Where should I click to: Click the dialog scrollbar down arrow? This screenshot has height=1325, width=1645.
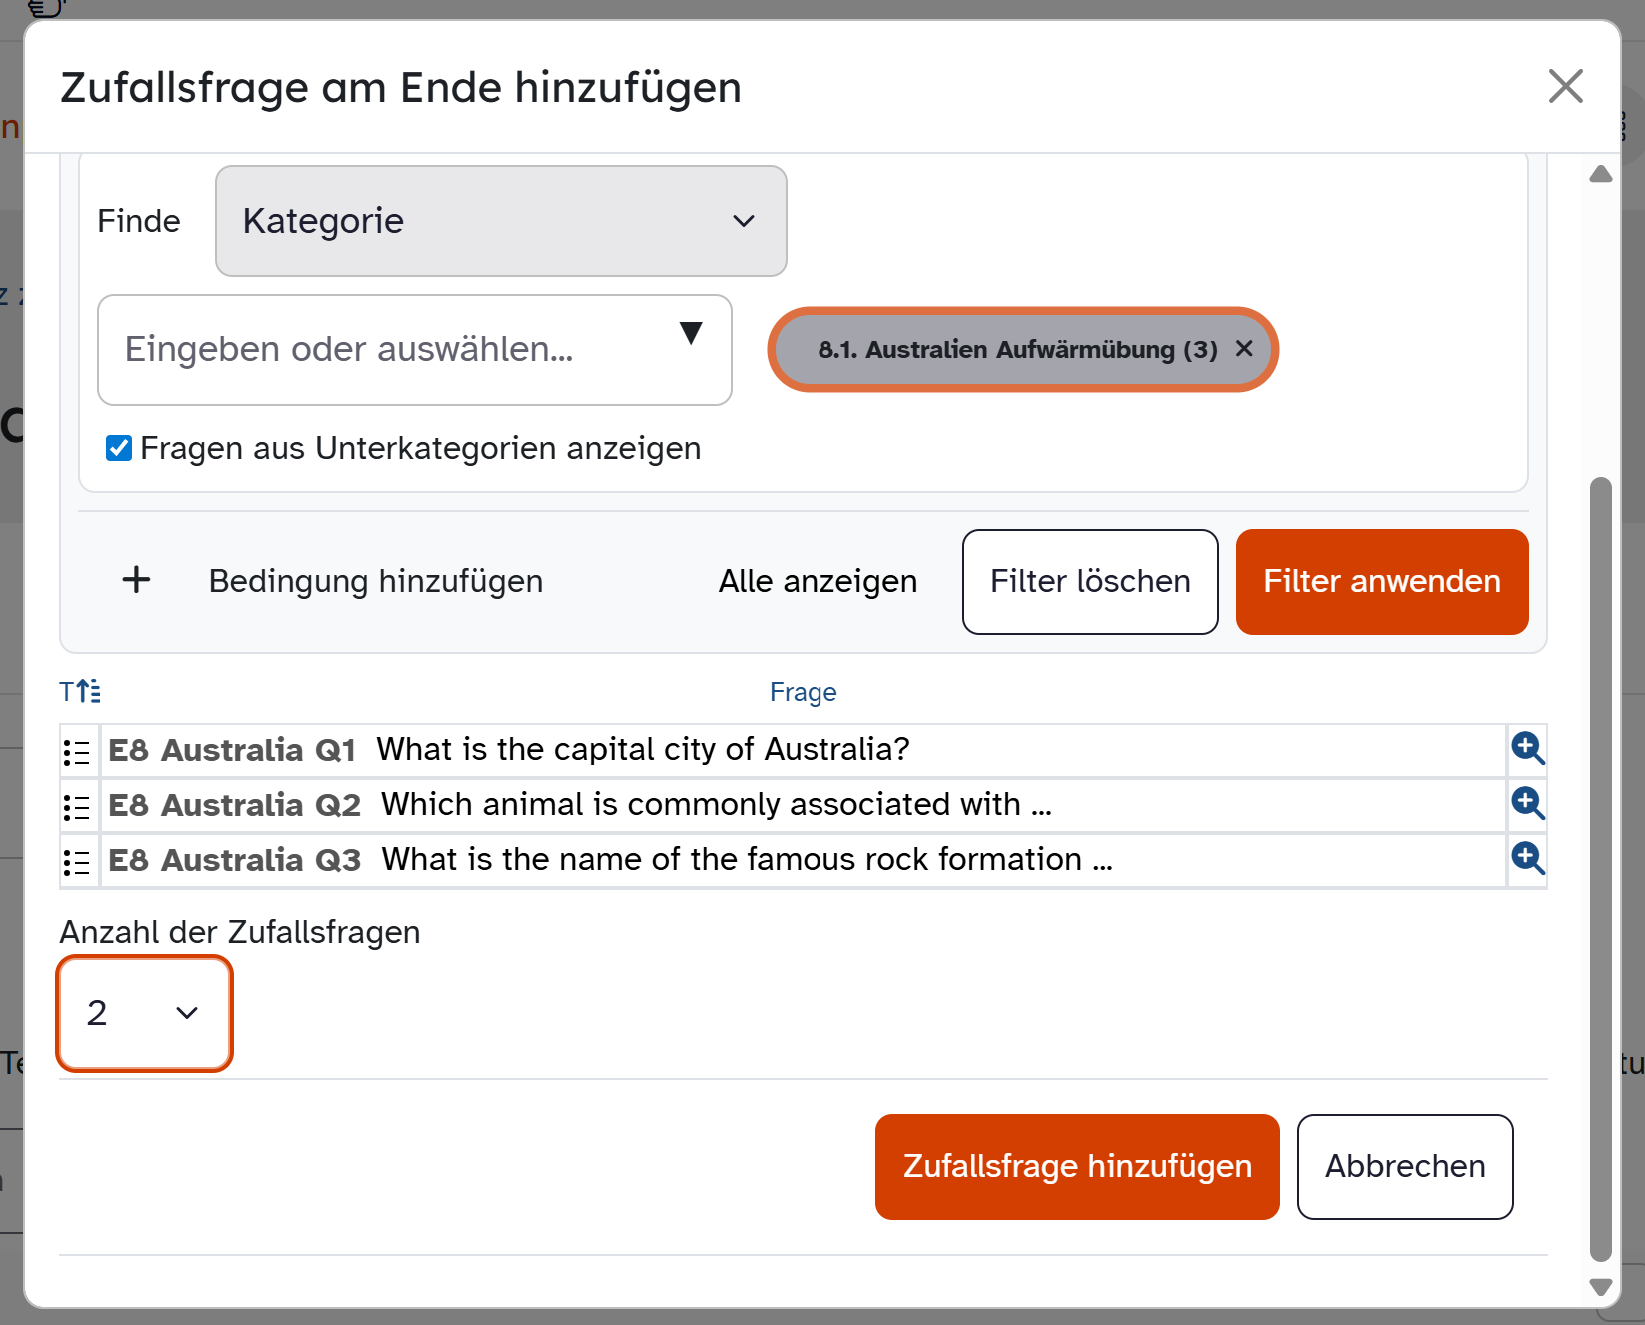tap(1600, 1287)
